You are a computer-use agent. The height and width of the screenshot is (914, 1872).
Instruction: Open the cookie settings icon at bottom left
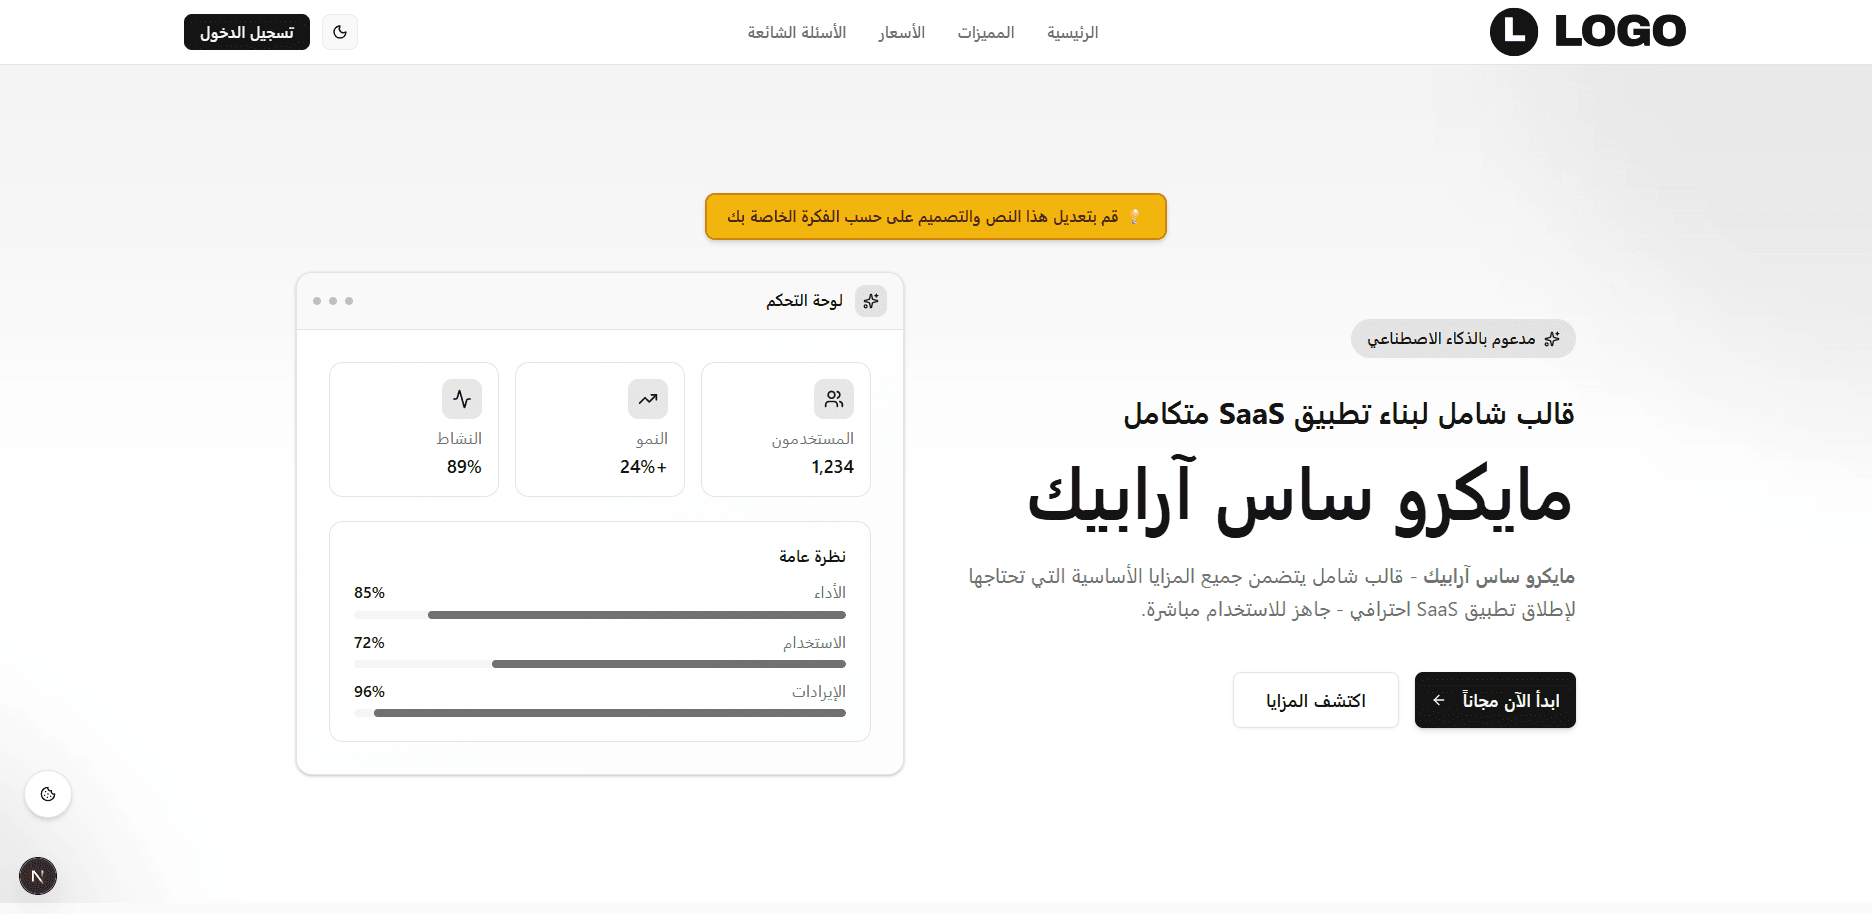[47, 794]
